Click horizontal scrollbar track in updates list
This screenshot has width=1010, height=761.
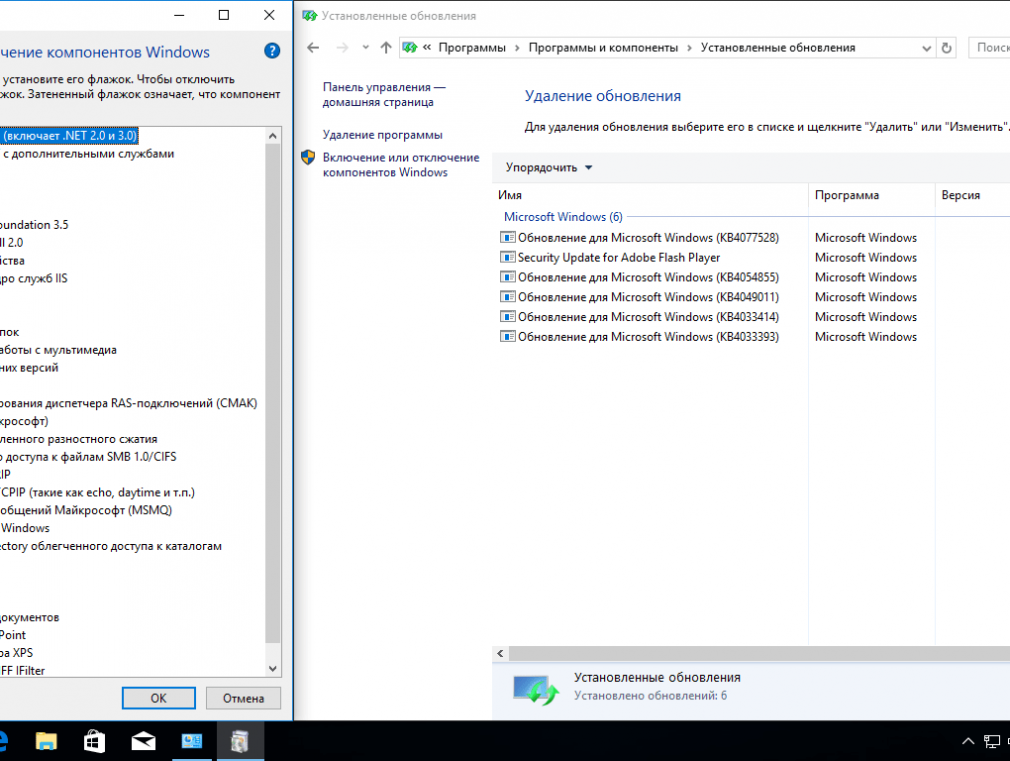click(x=759, y=653)
